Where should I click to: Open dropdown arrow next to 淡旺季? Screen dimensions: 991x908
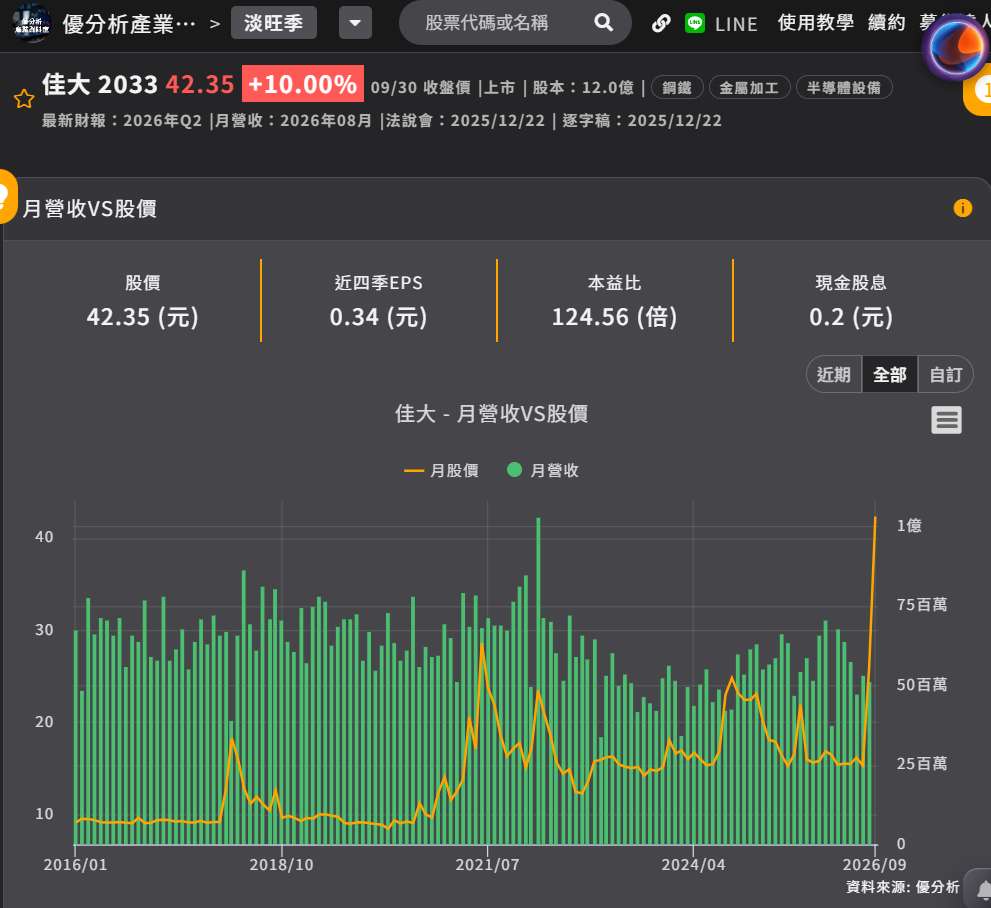[x=355, y=23]
